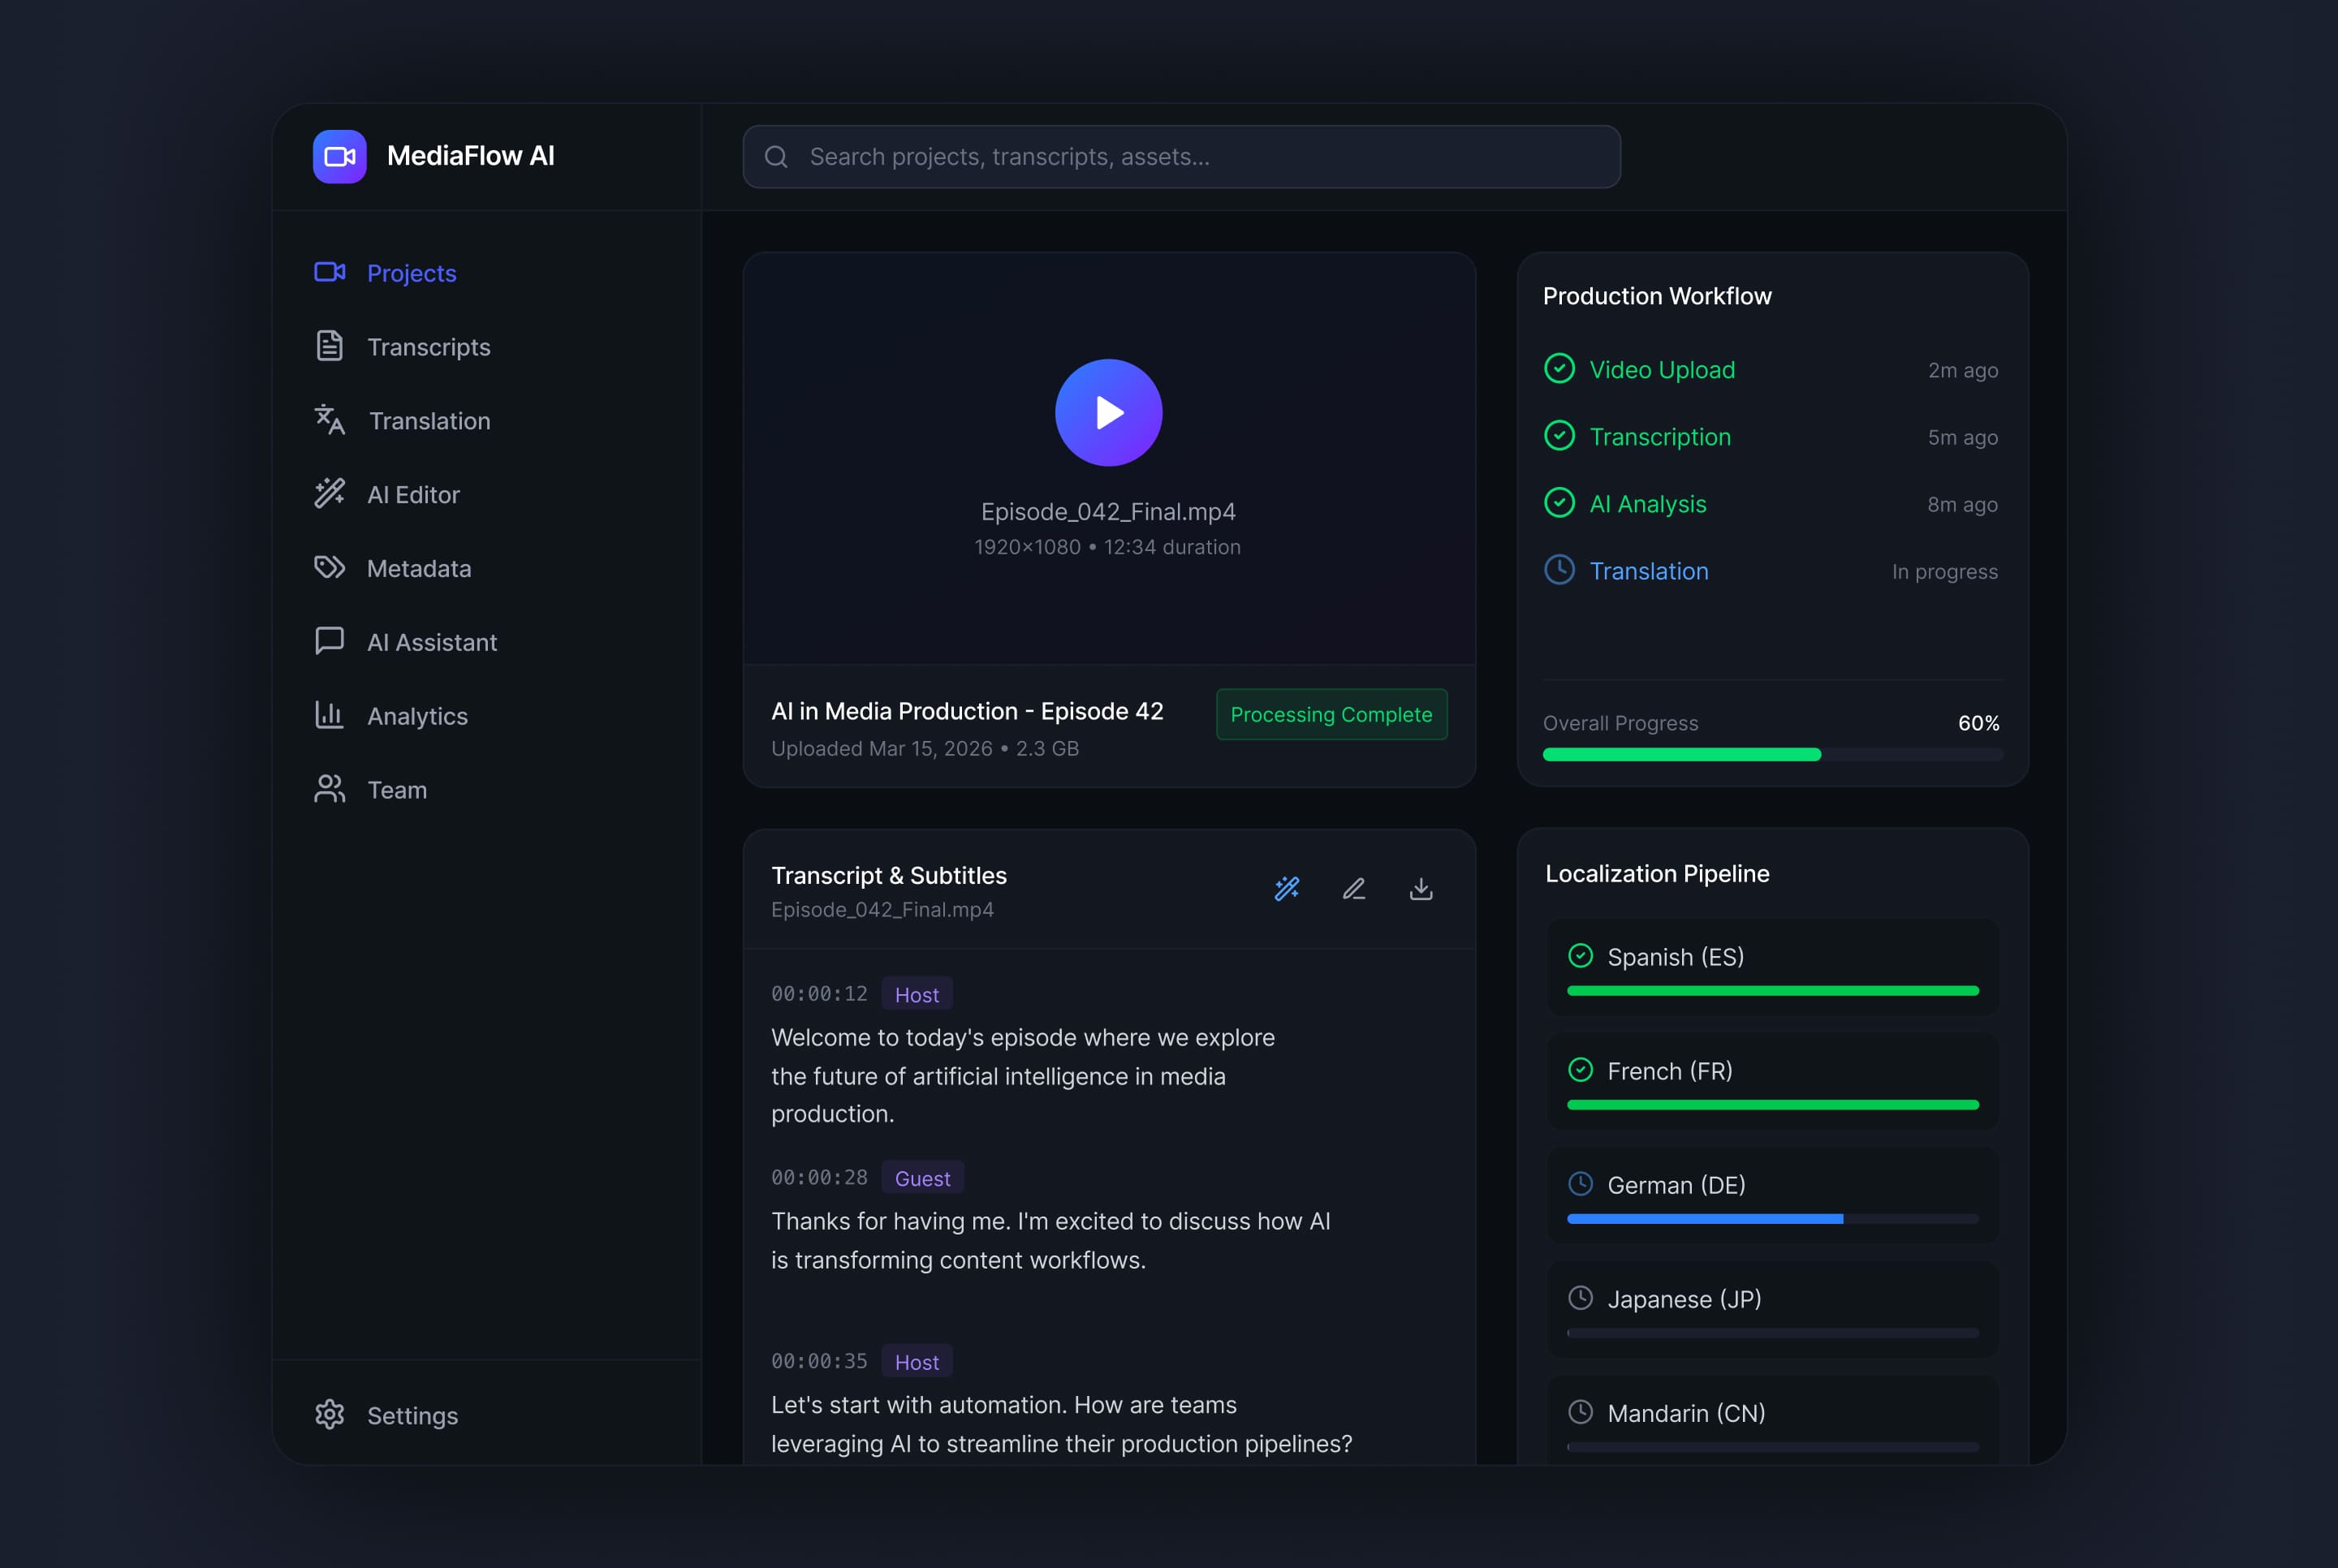The width and height of the screenshot is (2338, 1568).
Task: Switch to the Transcripts section
Action: point(429,347)
